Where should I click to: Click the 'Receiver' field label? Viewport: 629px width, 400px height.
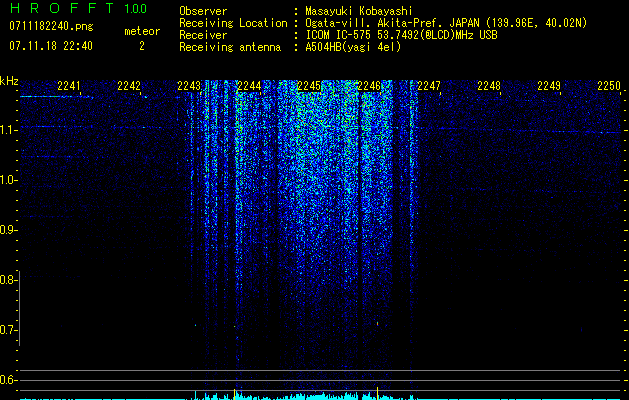tap(203, 35)
